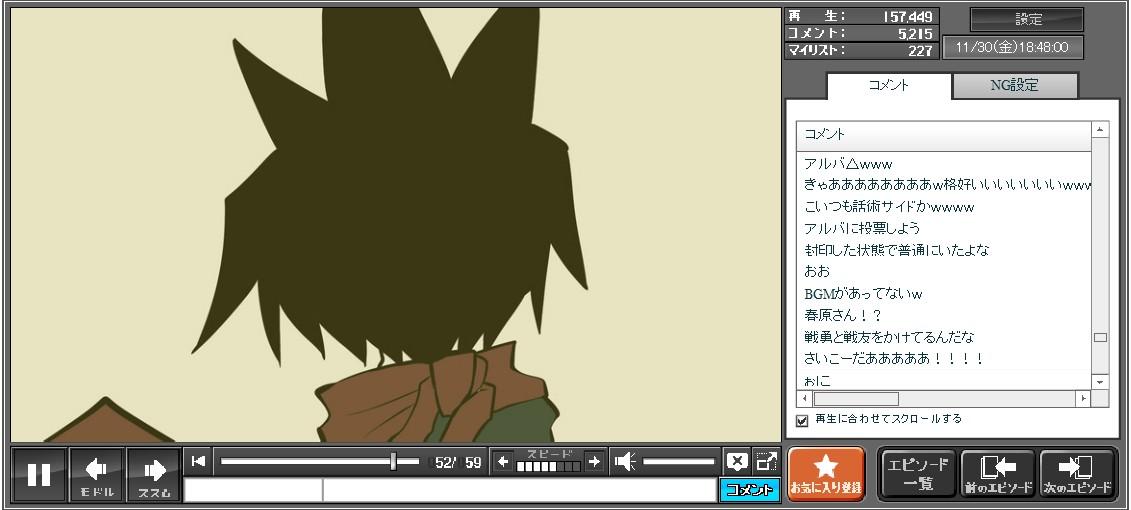Go to the previous episode
The height and width of the screenshot is (510, 1131).
click(997, 473)
